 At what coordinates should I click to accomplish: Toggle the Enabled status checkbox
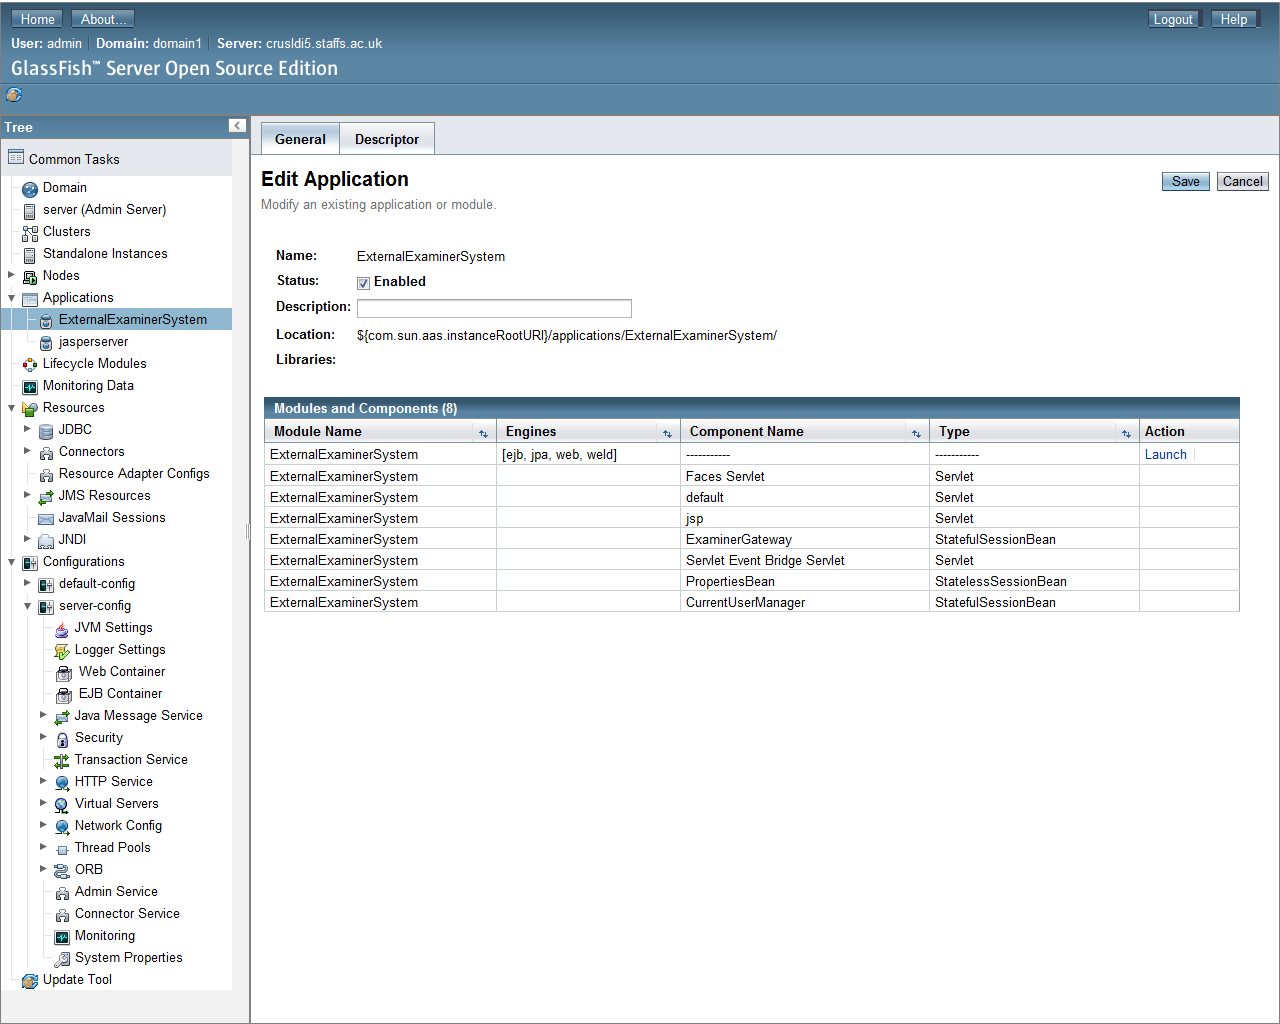click(x=363, y=283)
